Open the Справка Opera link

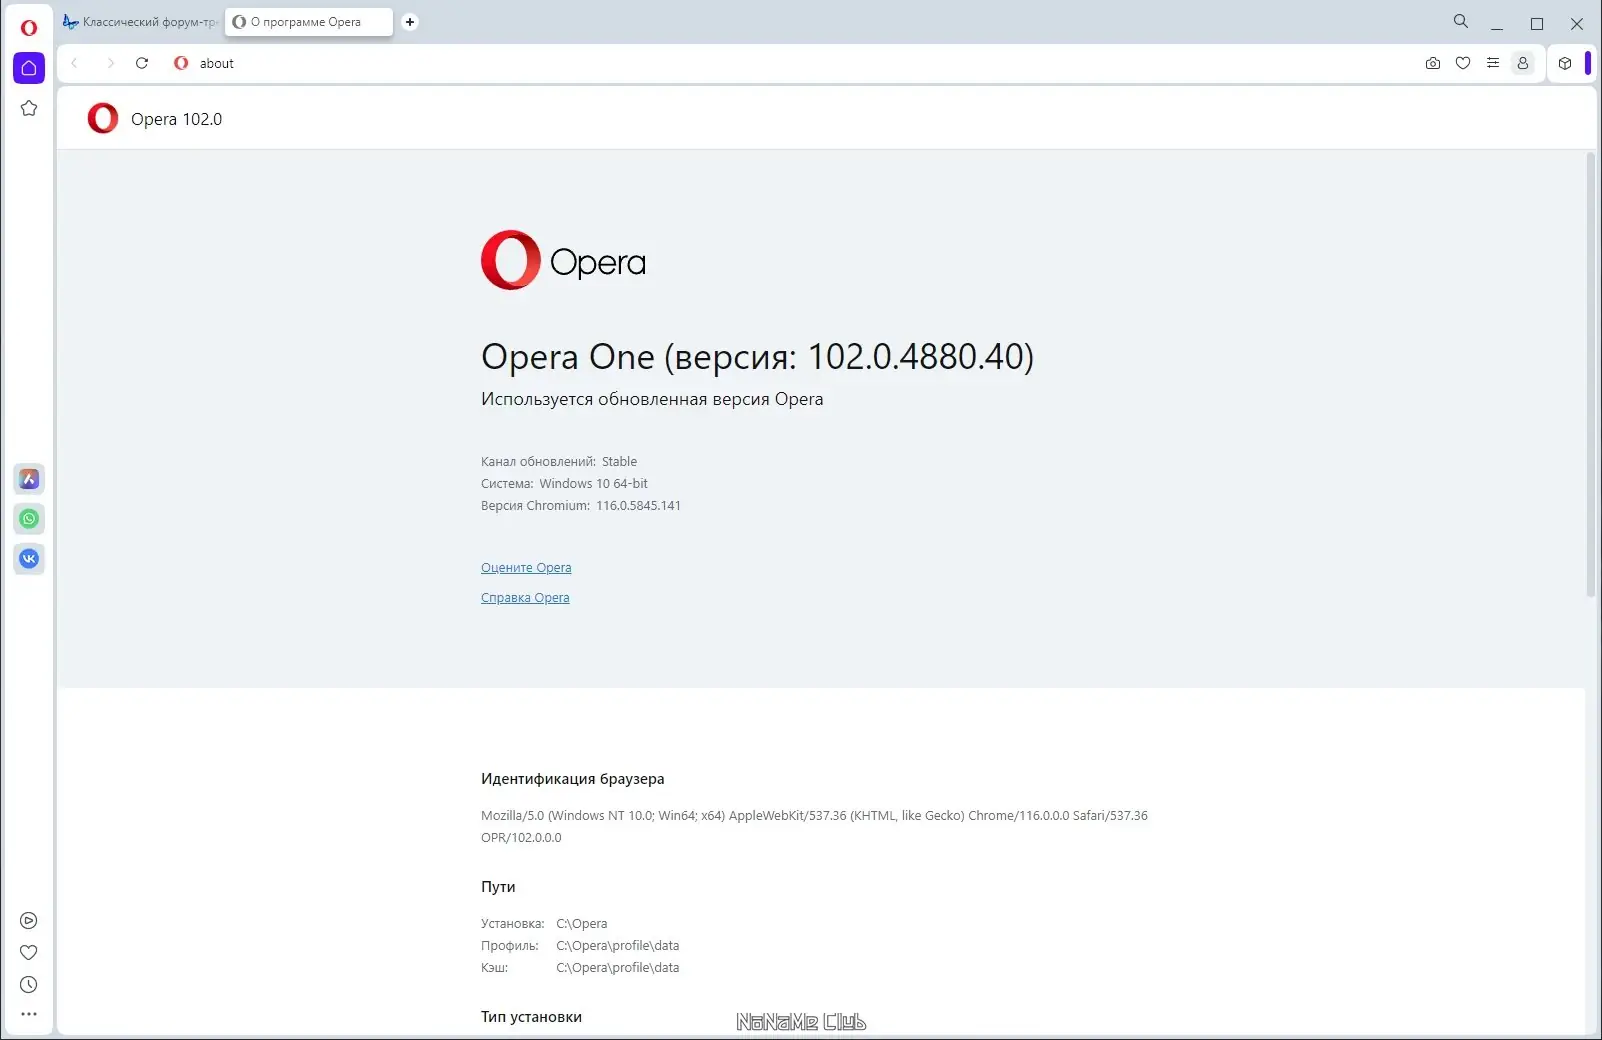tap(525, 598)
